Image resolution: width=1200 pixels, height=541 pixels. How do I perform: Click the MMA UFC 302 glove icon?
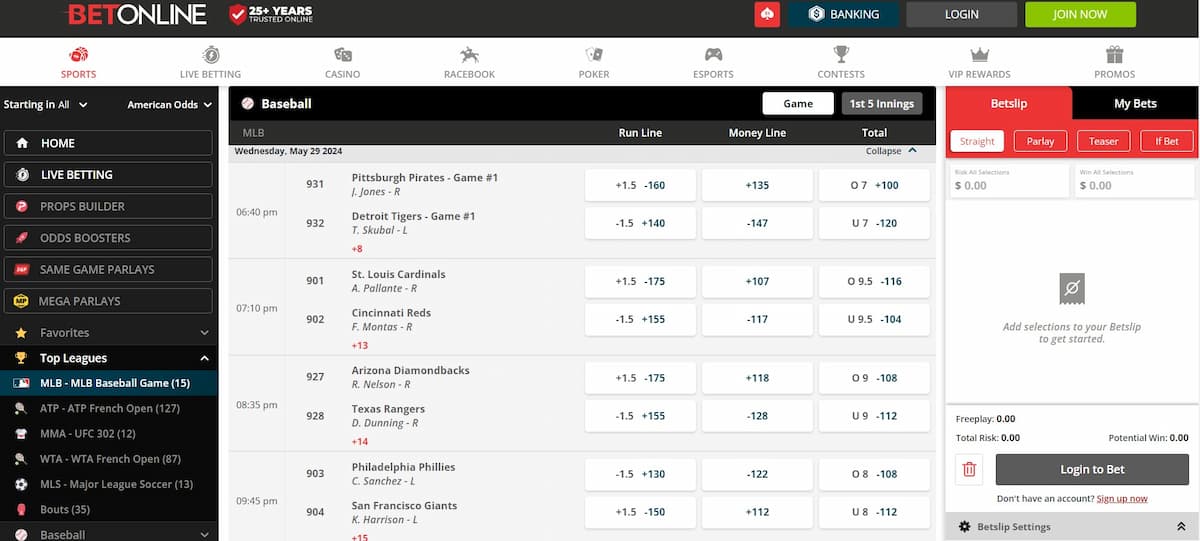pyautogui.click(x=21, y=434)
